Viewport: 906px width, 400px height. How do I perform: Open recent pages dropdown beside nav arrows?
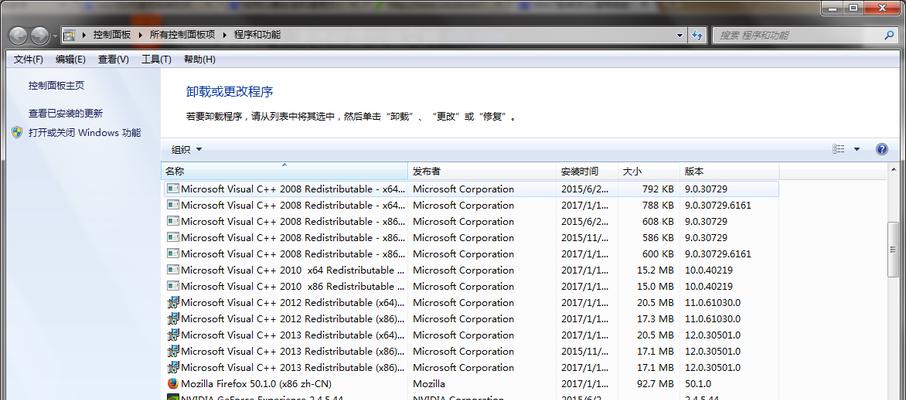[55, 36]
